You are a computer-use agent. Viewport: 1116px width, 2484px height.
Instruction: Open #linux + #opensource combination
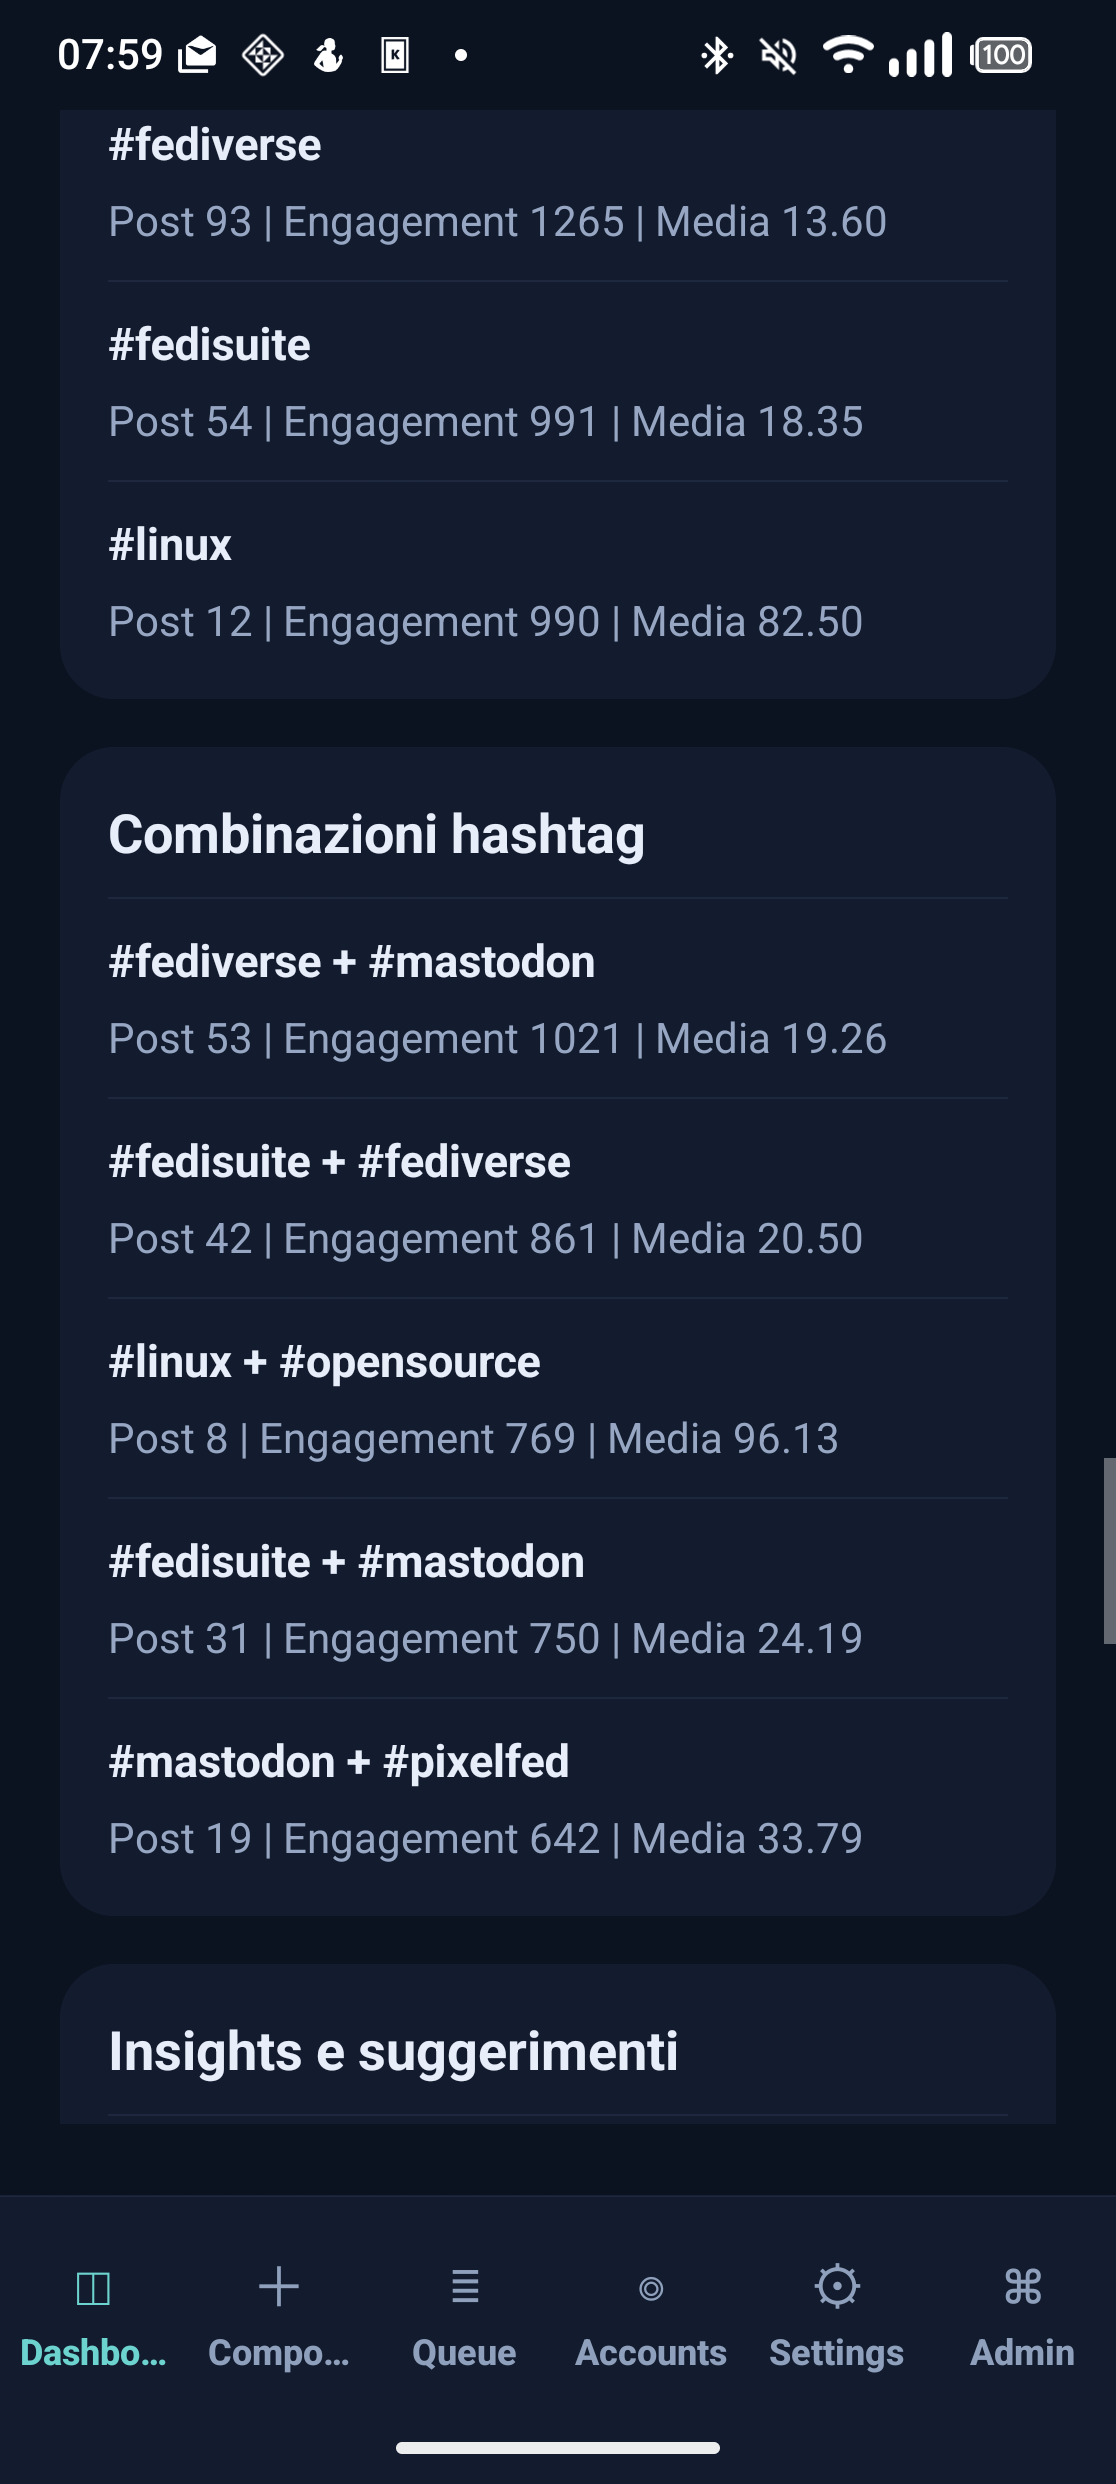pyautogui.click(x=558, y=1399)
